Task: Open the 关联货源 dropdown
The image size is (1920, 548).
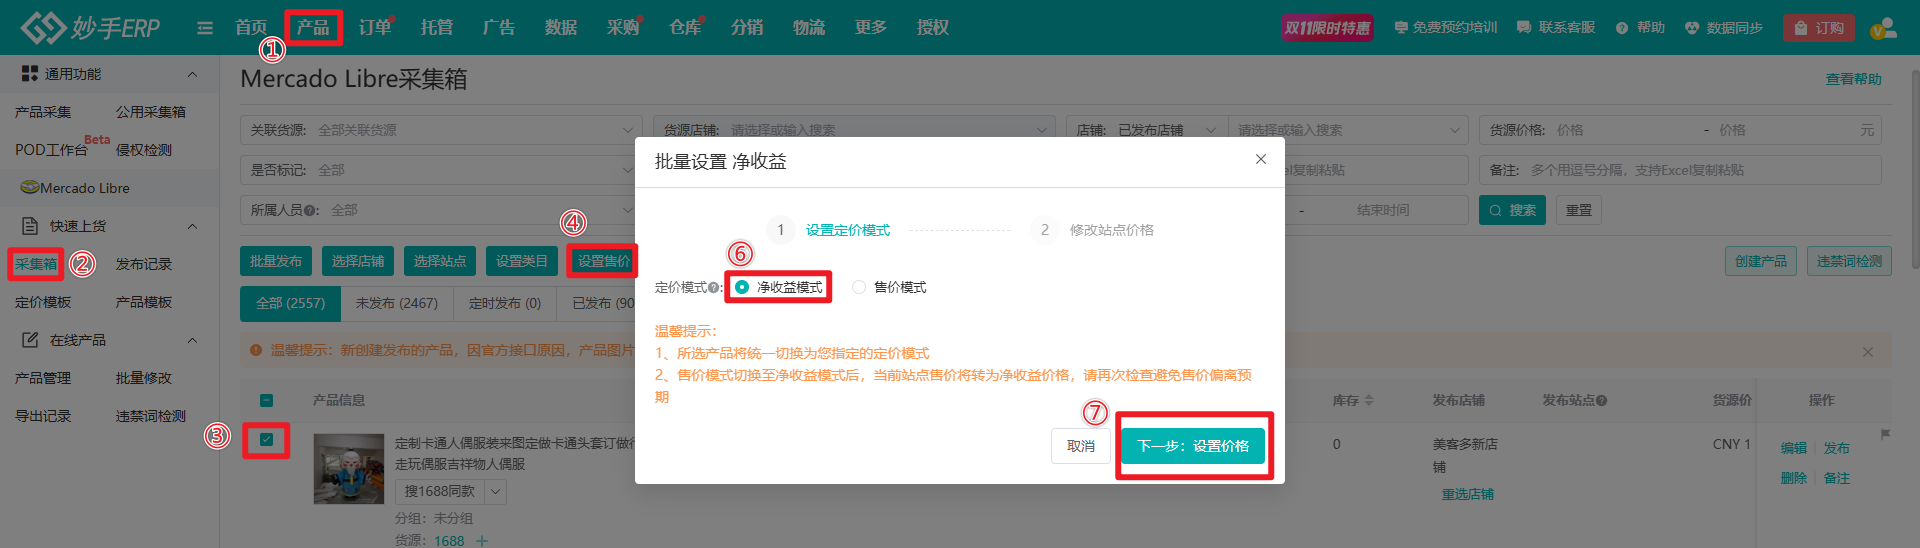Action: (x=441, y=130)
